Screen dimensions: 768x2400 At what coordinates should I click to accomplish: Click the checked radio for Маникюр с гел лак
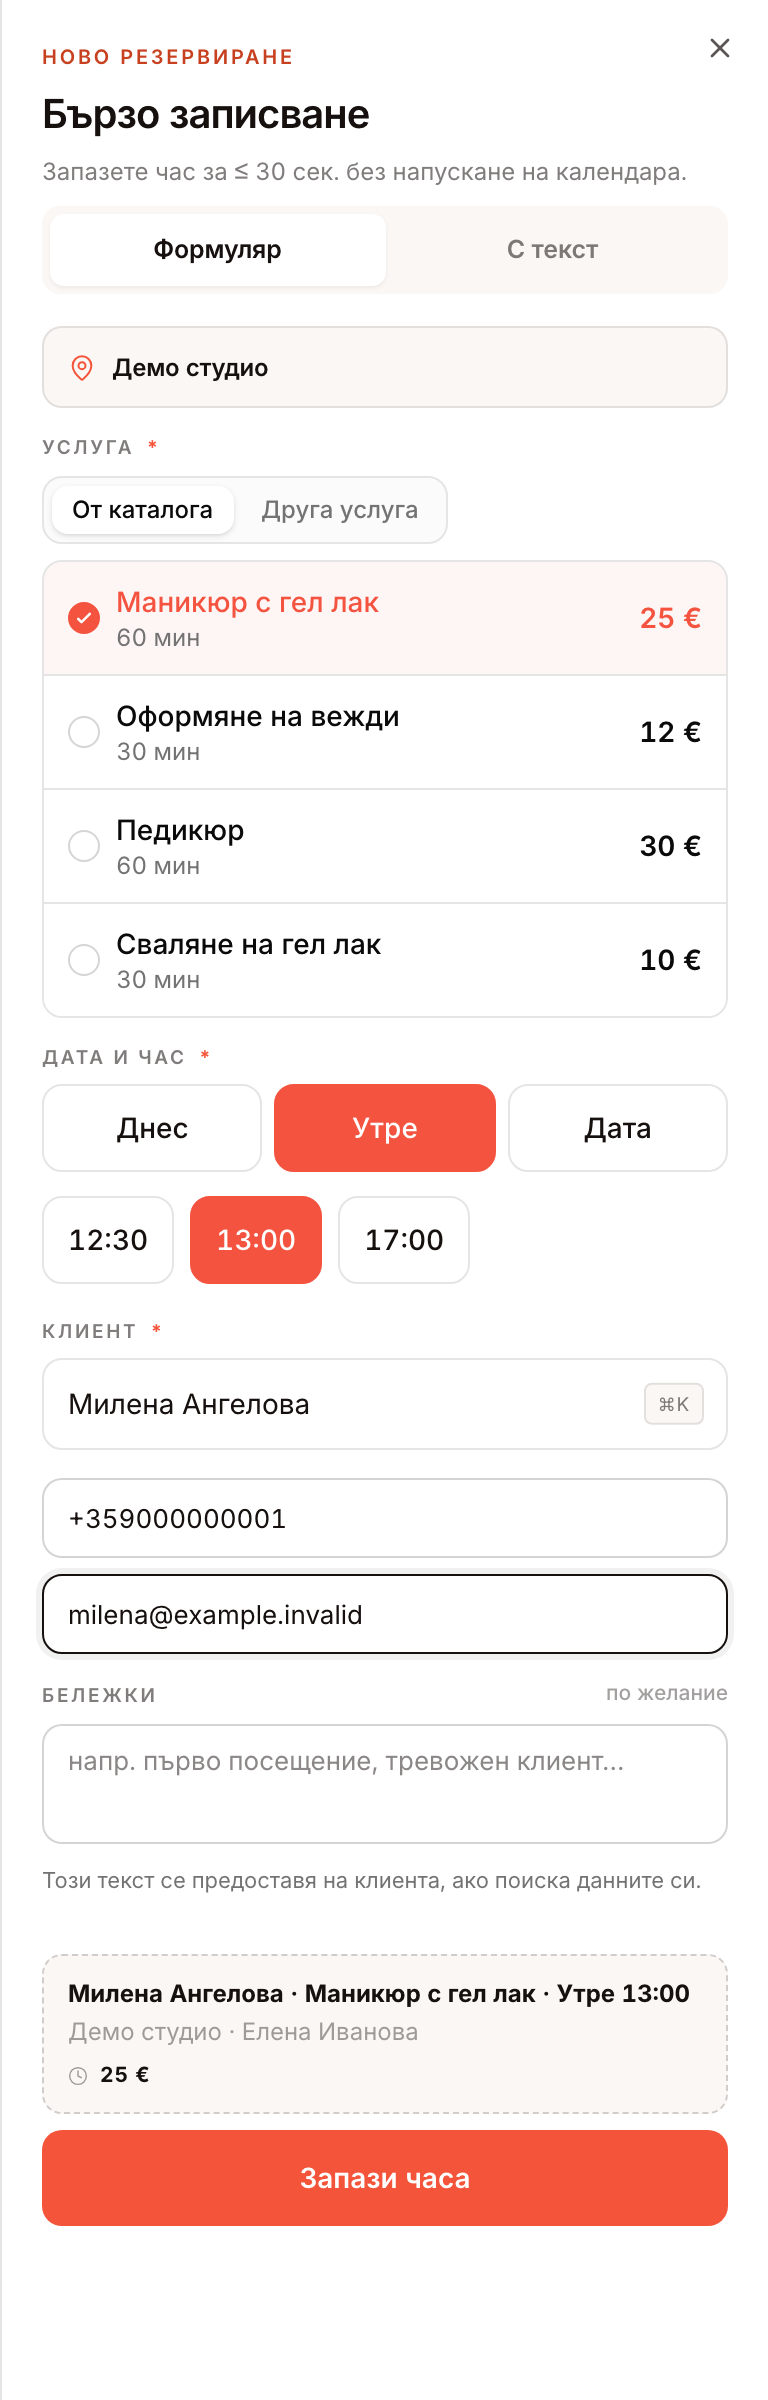(84, 618)
